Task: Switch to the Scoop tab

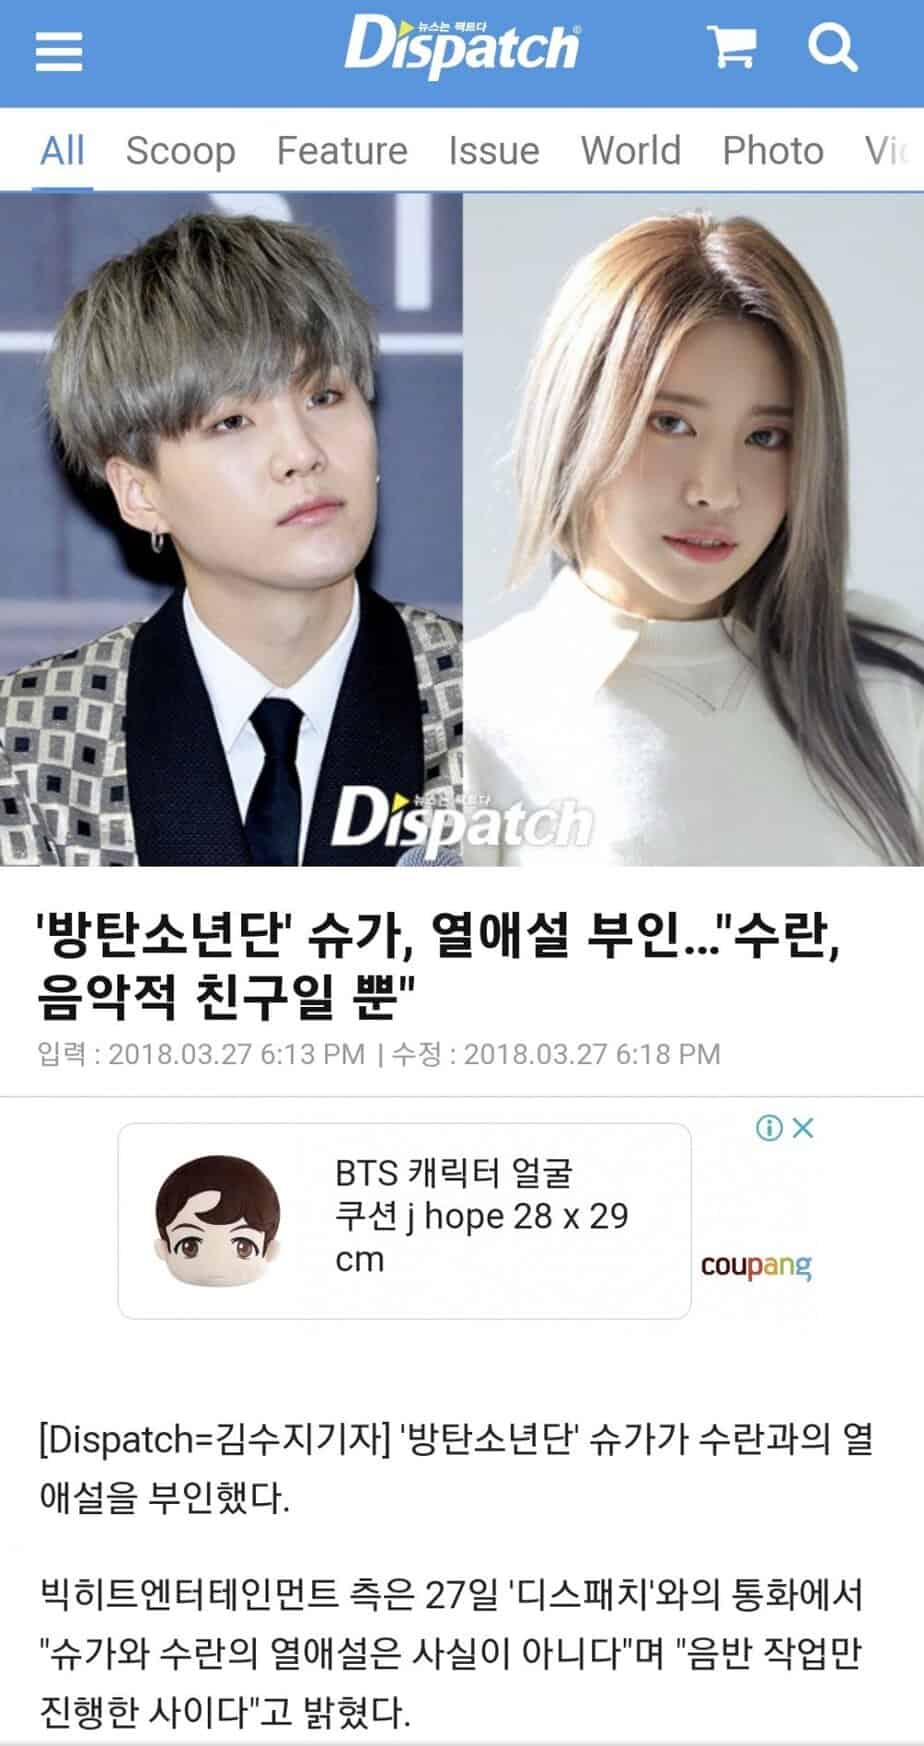Action: click(x=181, y=151)
